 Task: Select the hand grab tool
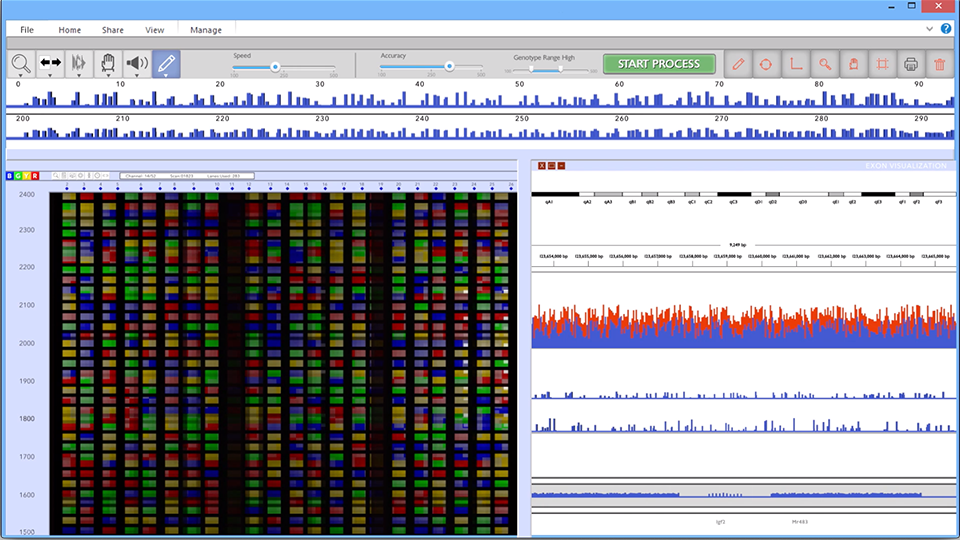(108, 62)
